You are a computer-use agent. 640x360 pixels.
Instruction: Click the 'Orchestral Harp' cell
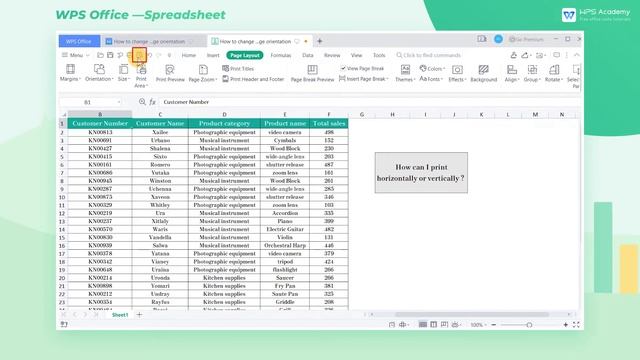coord(285,245)
